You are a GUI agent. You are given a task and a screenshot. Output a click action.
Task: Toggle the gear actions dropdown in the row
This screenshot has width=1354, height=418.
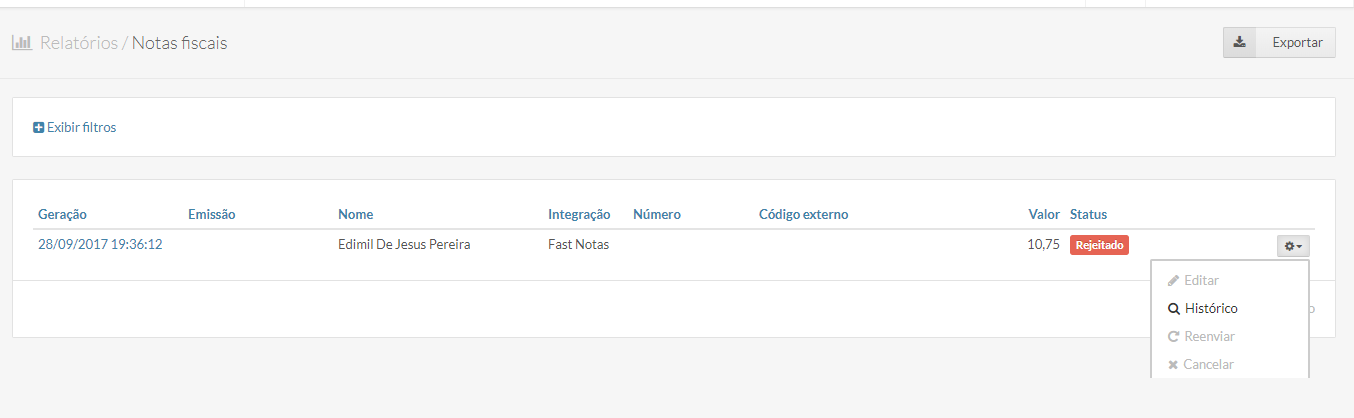tap(1293, 246)
